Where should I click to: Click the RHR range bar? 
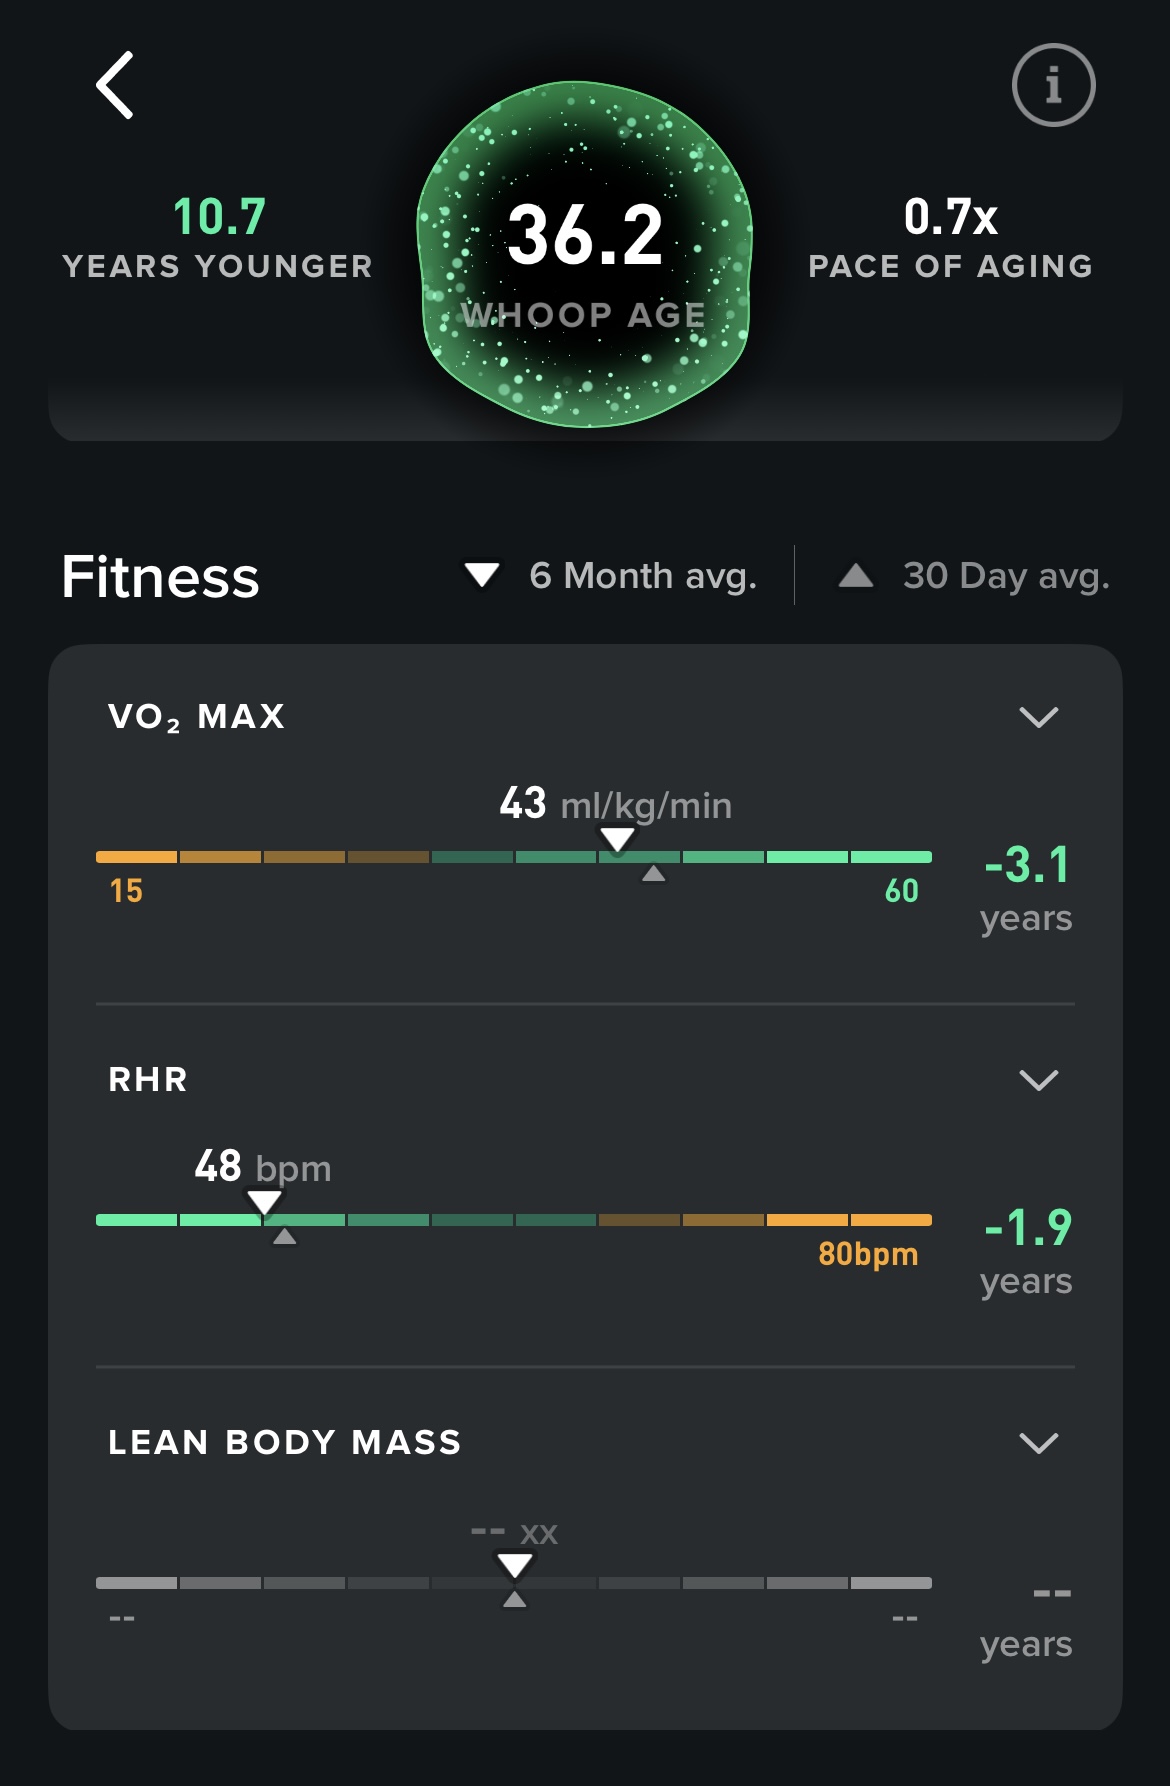click(x=600, y=1220)
